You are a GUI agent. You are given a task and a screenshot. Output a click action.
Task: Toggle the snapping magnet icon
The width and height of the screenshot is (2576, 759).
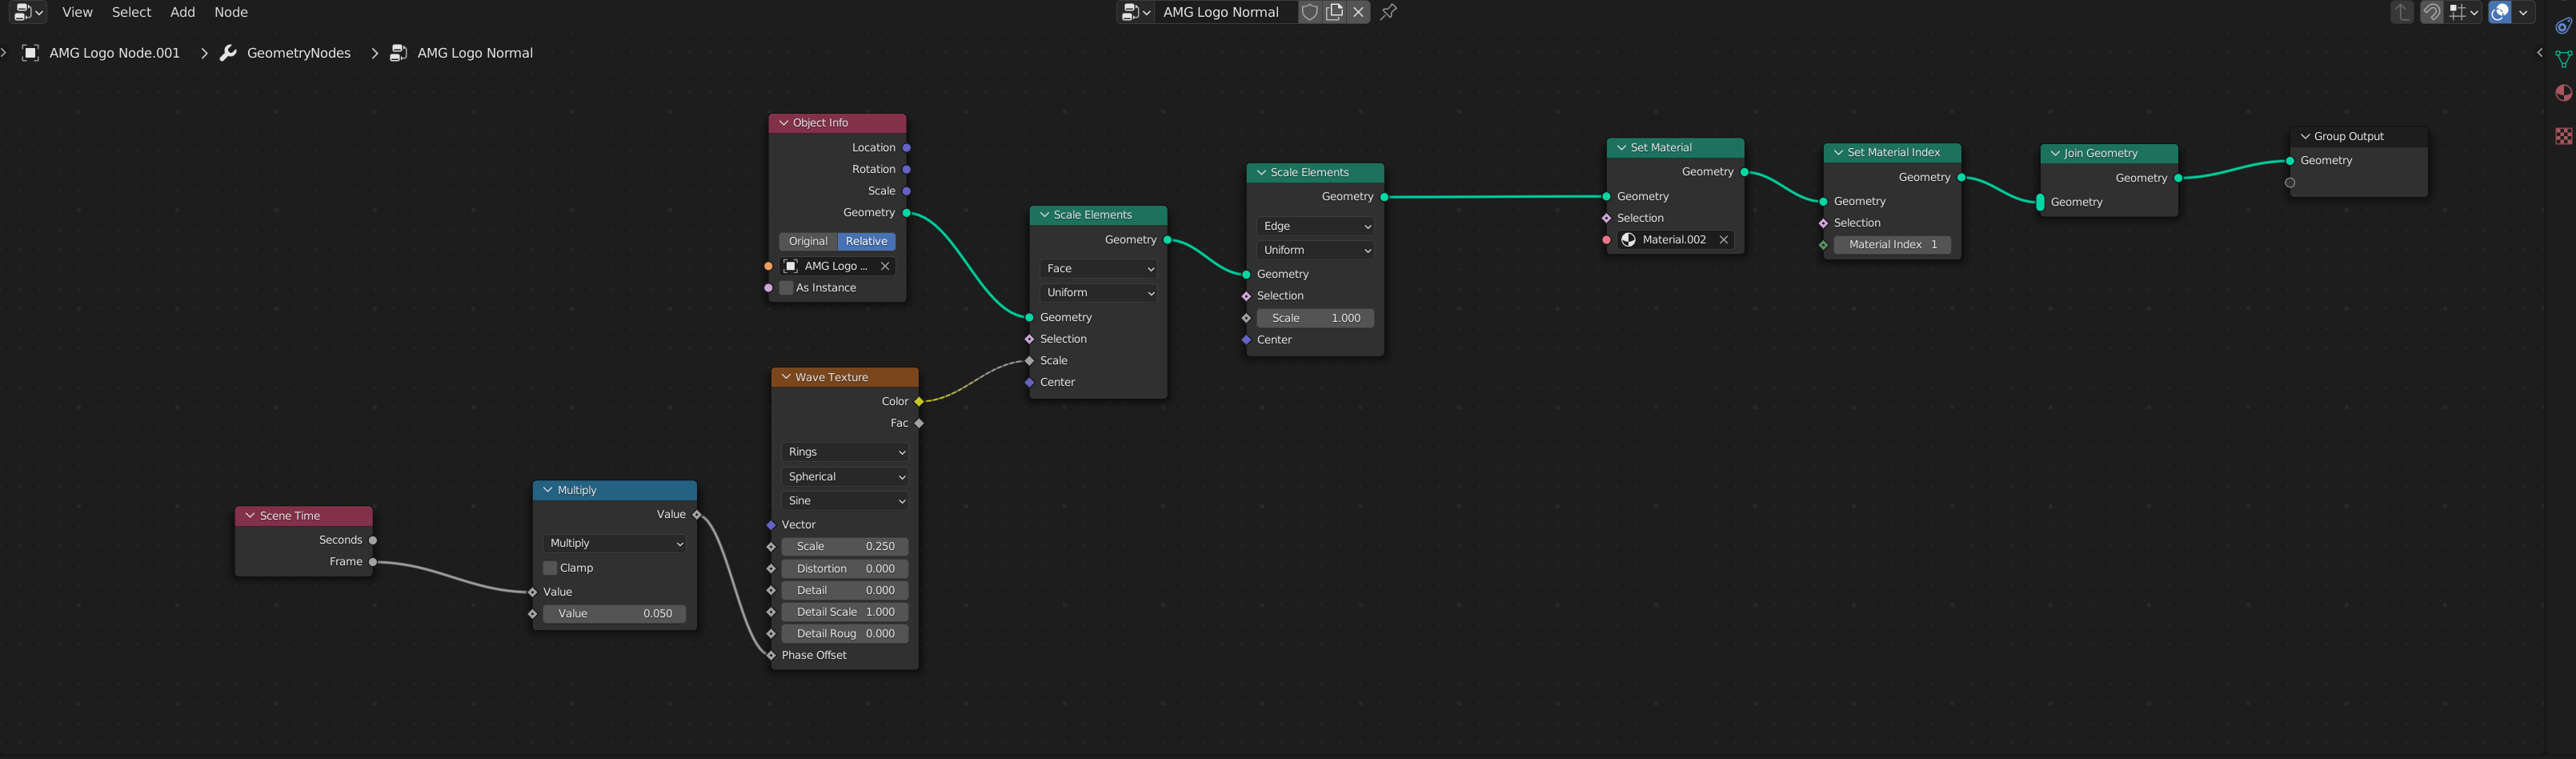tap(2432, 12)
